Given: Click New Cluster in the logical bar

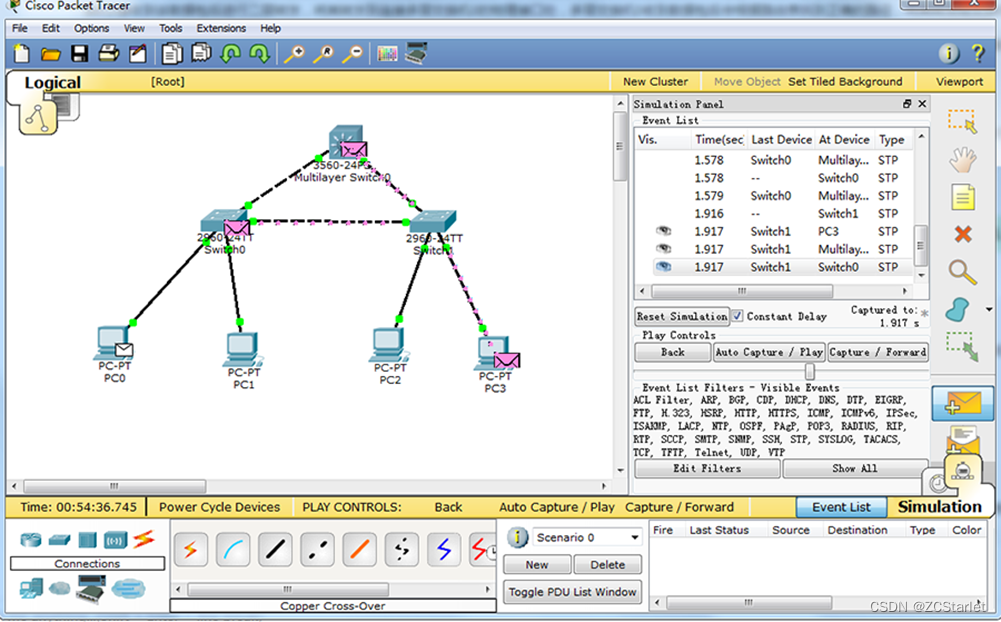Looking at the screenshot, I should (656, 82).
